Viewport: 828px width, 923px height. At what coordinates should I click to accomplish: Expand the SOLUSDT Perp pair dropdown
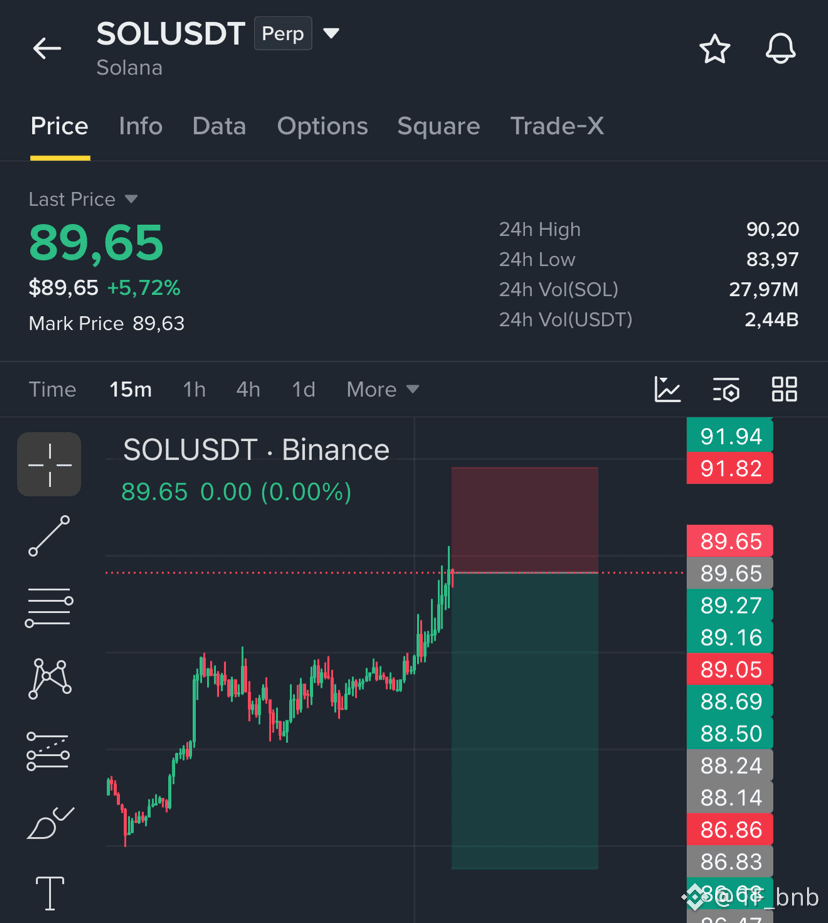(x=331, y=34)
